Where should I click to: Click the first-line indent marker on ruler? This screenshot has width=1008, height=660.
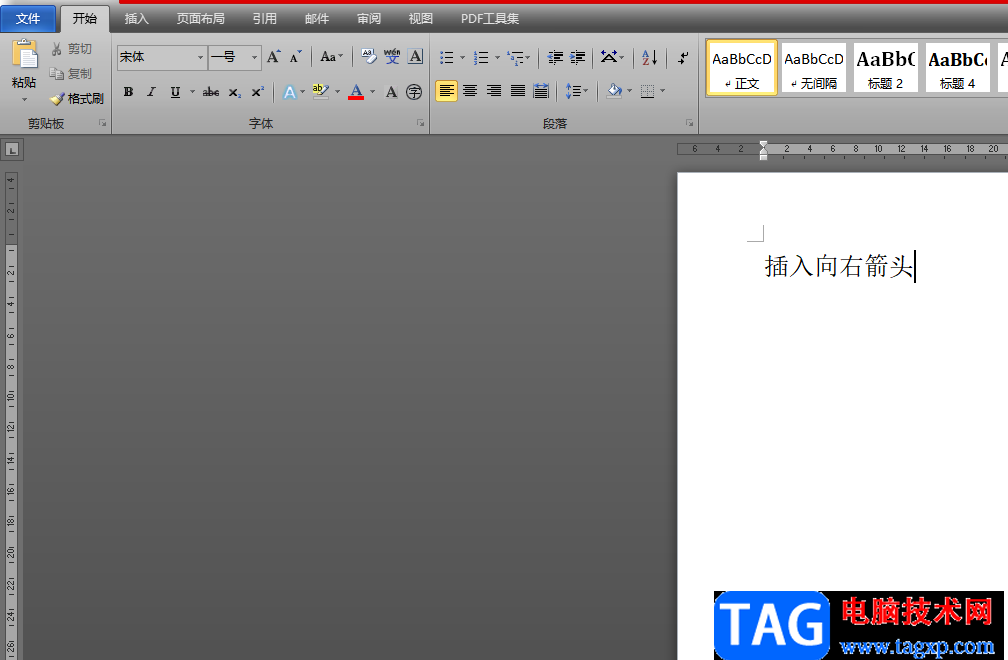(x=763, y=146)
